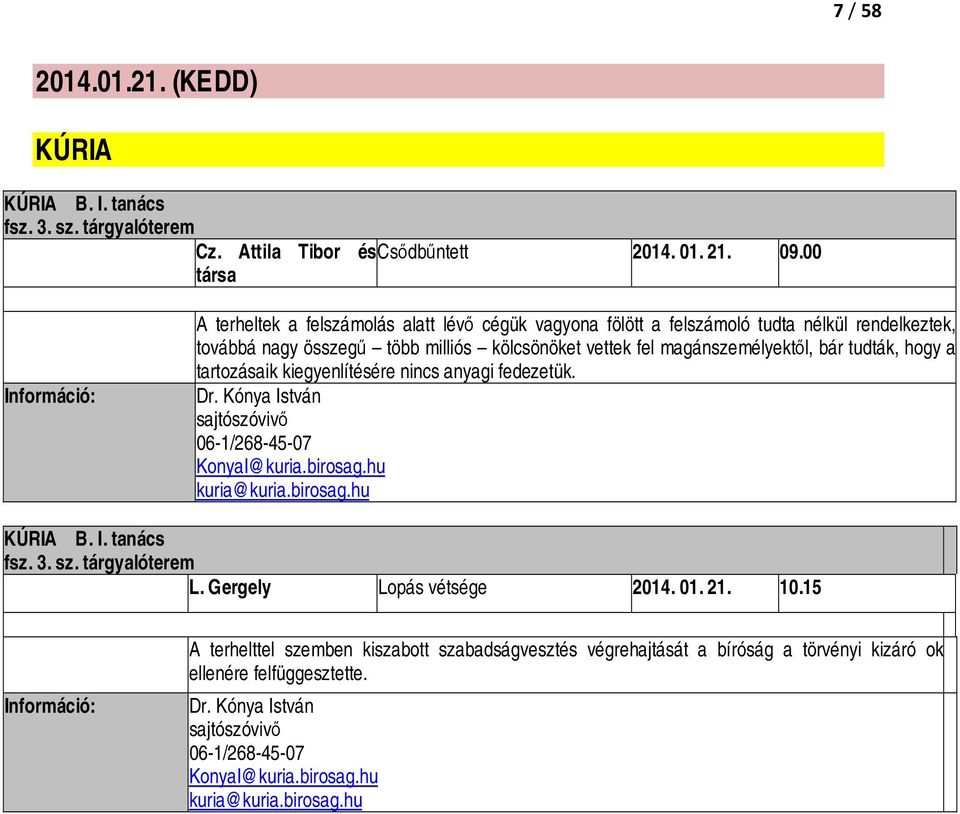Open the KonyaI@kuria.birosag.hu link under Csődbűntett case
The image size is (960, 814).
[290, 466]
